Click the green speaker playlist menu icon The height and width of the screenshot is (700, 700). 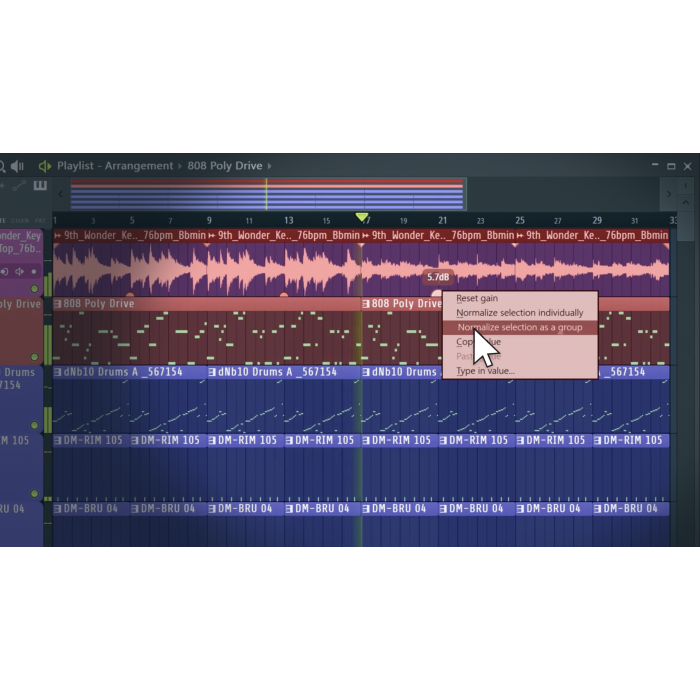click(45, 166)
